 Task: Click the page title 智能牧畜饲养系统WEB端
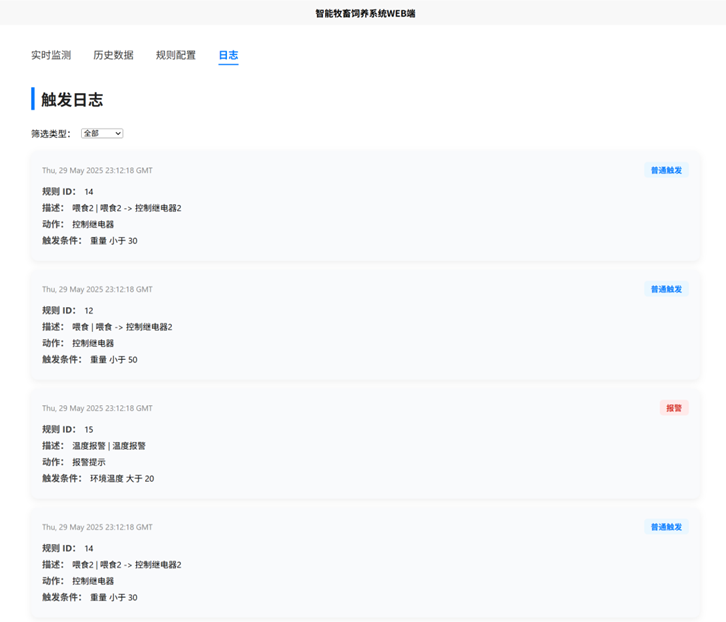coord(365,13)
